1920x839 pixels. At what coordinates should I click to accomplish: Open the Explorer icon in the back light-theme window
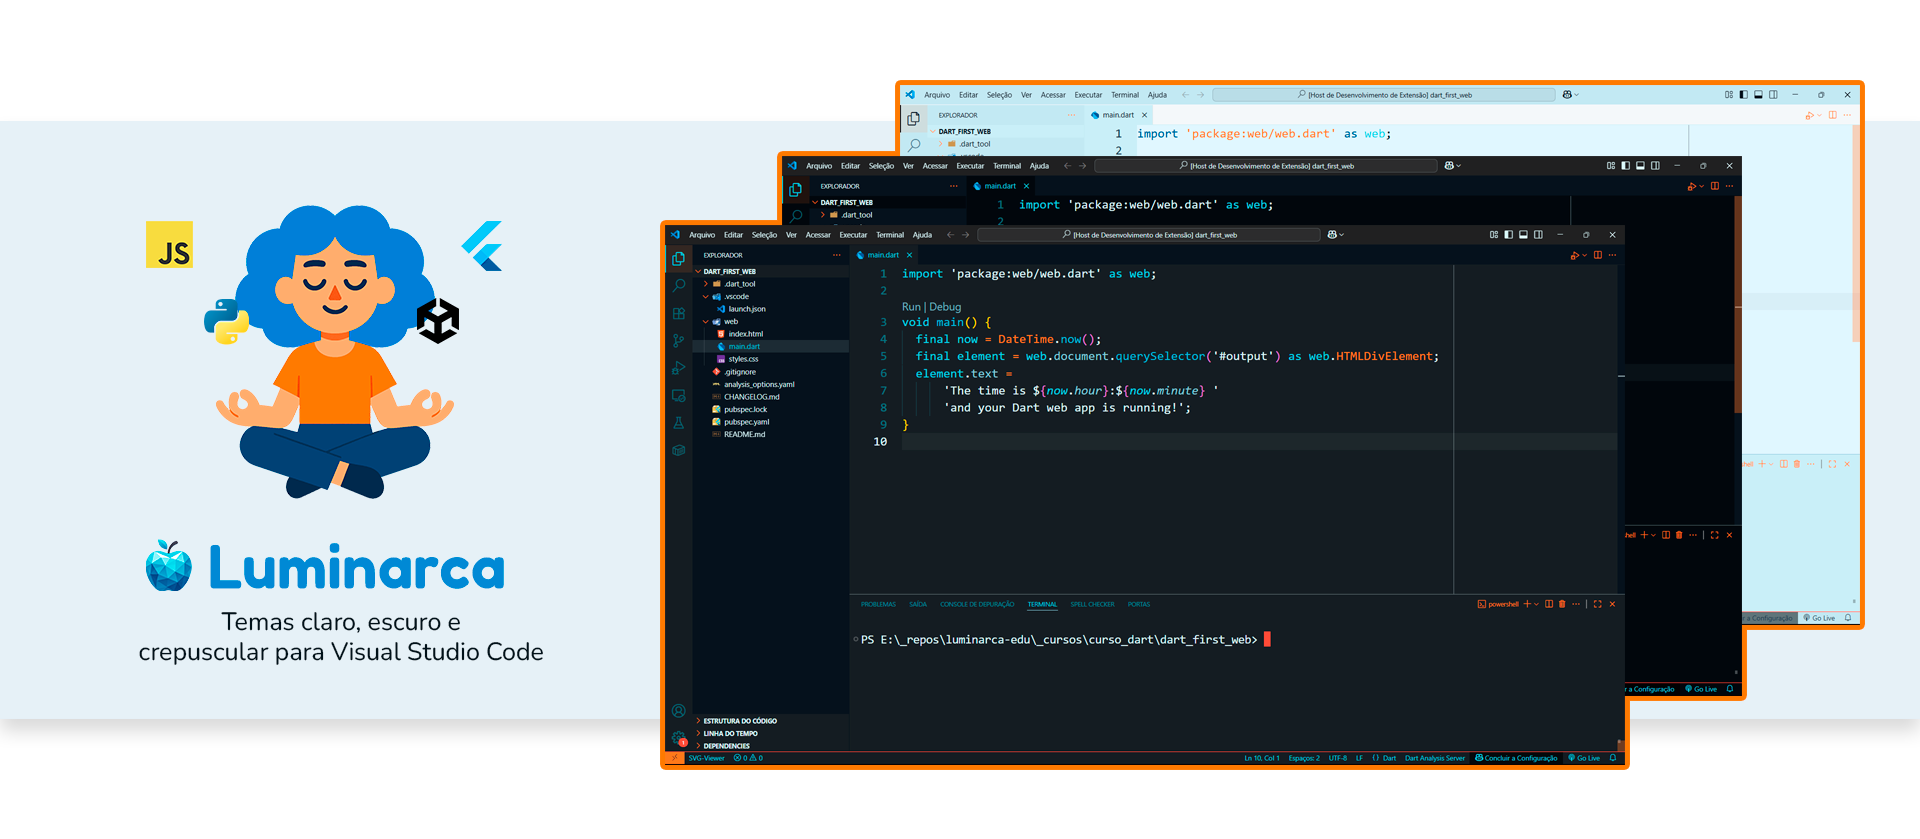[913, 118]
